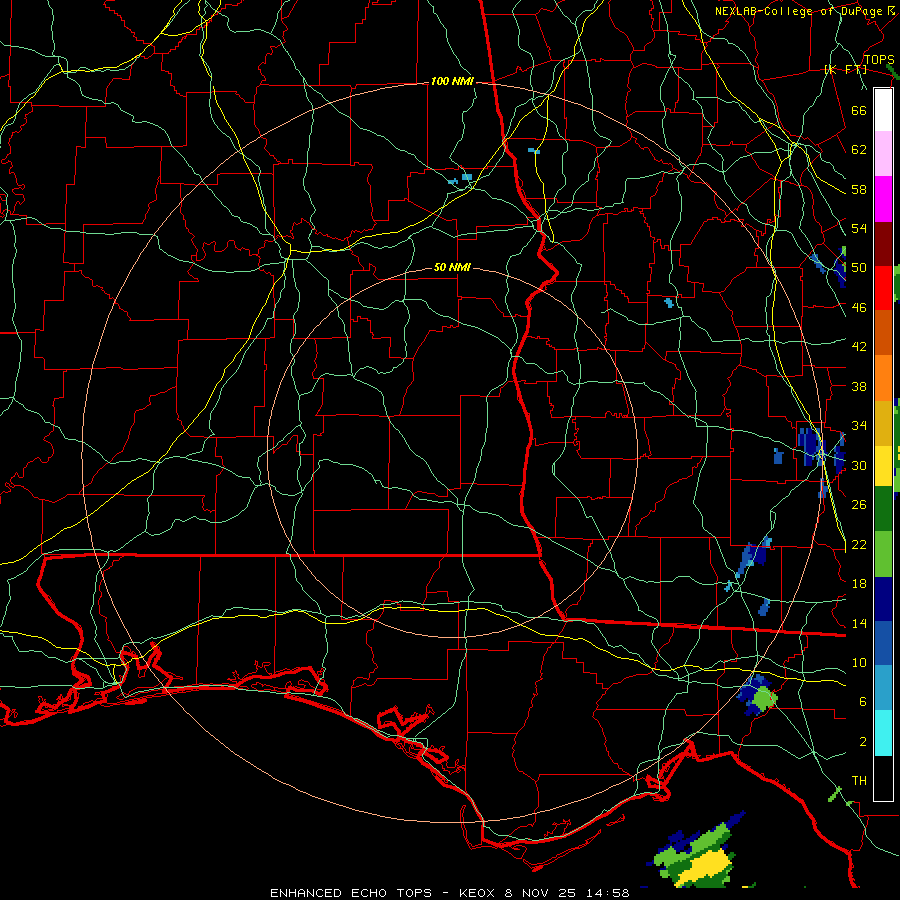Screen dimensions: 900x900
Task: Select the dark green legend swatch
Action: pyautogui.click(x=883, y=509)
